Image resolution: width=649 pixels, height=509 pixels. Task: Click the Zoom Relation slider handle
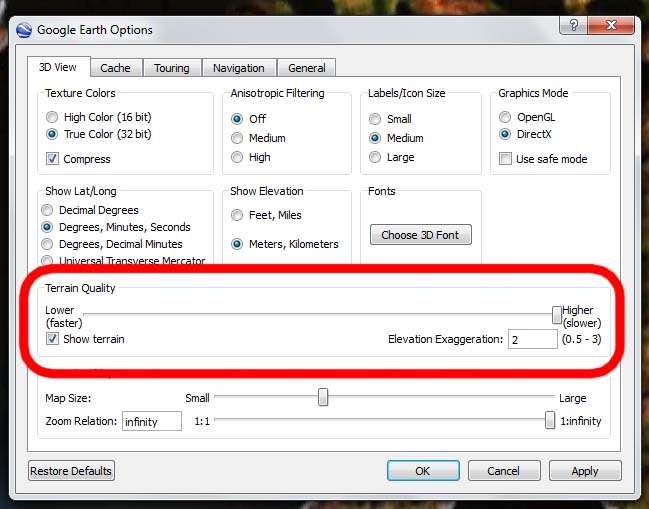point(550,420)
